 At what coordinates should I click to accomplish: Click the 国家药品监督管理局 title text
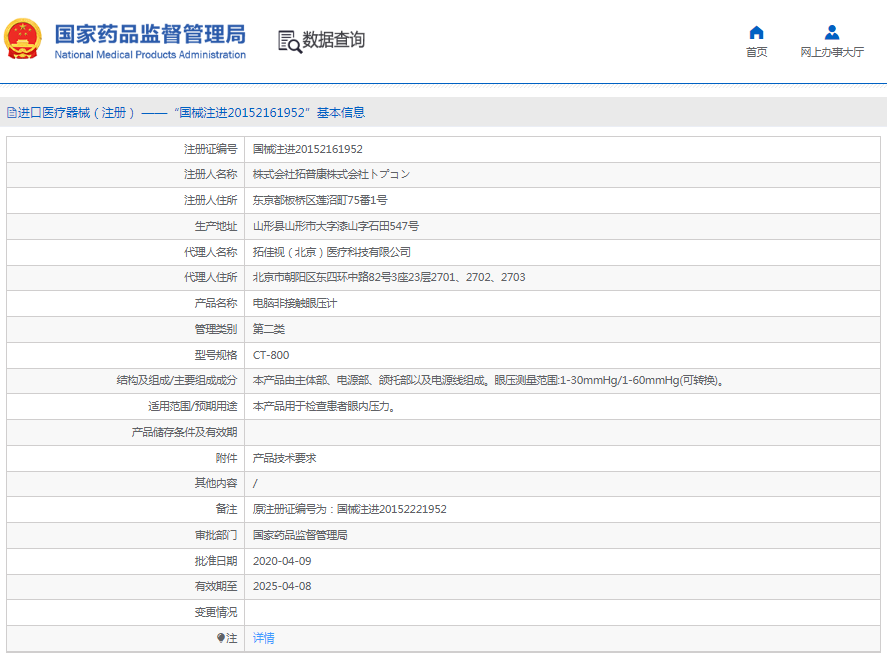point(150,32)
